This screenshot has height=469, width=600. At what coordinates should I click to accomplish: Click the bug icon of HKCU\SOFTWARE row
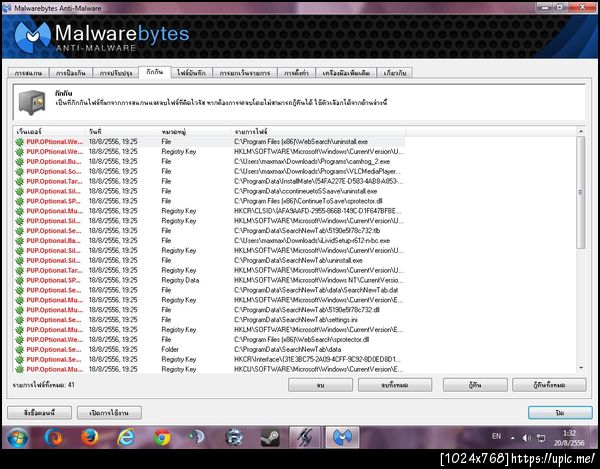coord(19,370)
